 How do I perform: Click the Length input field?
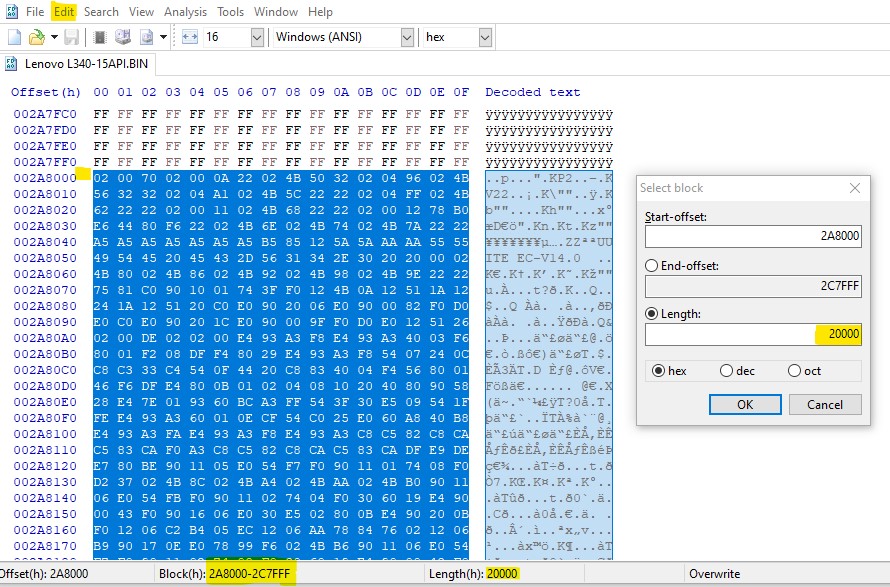[752, 335]
